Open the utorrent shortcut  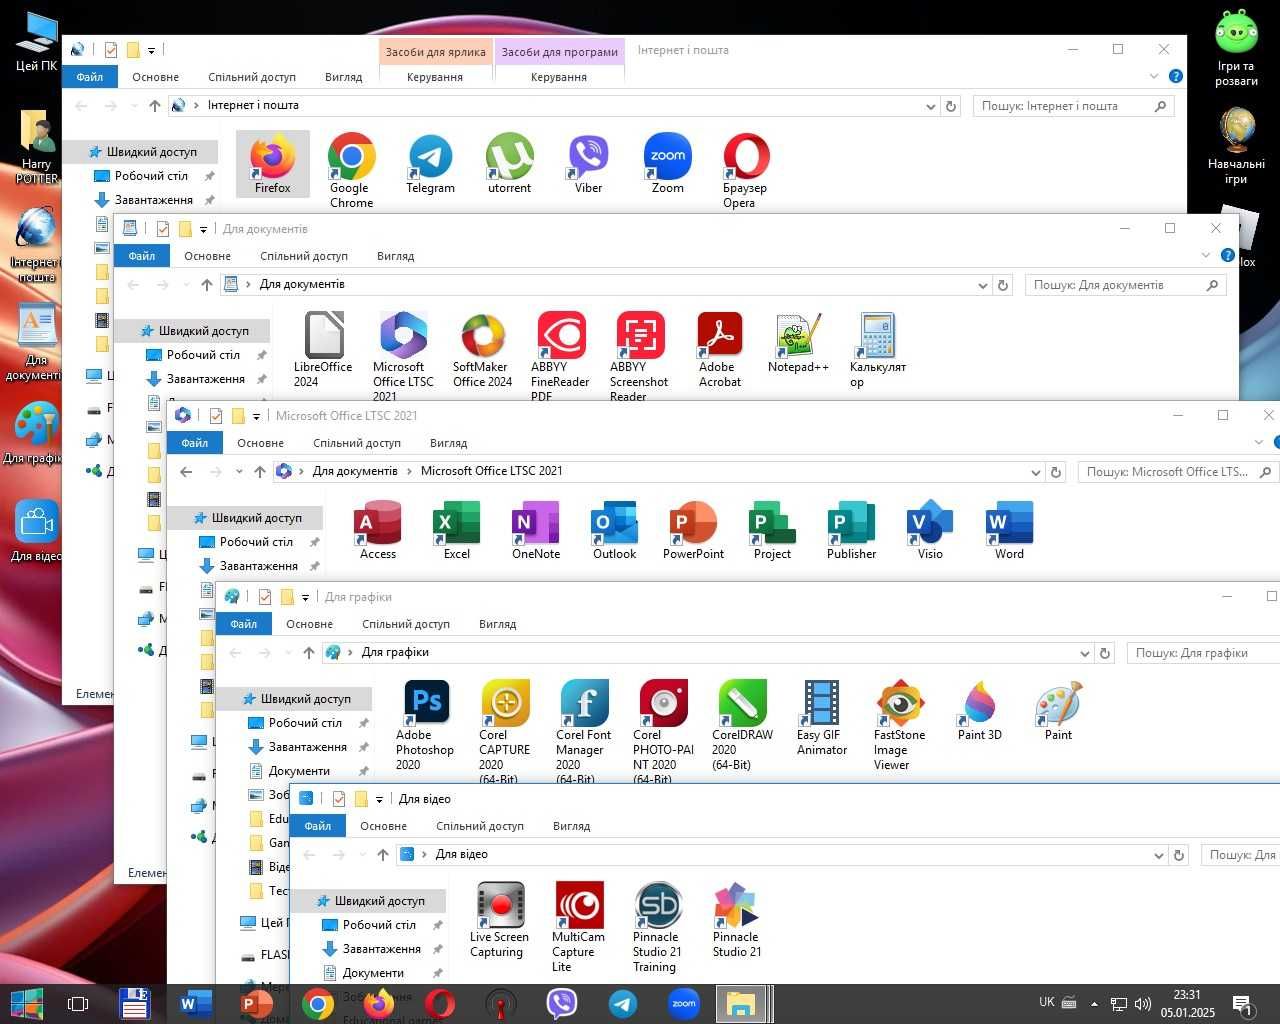point(509,163)
